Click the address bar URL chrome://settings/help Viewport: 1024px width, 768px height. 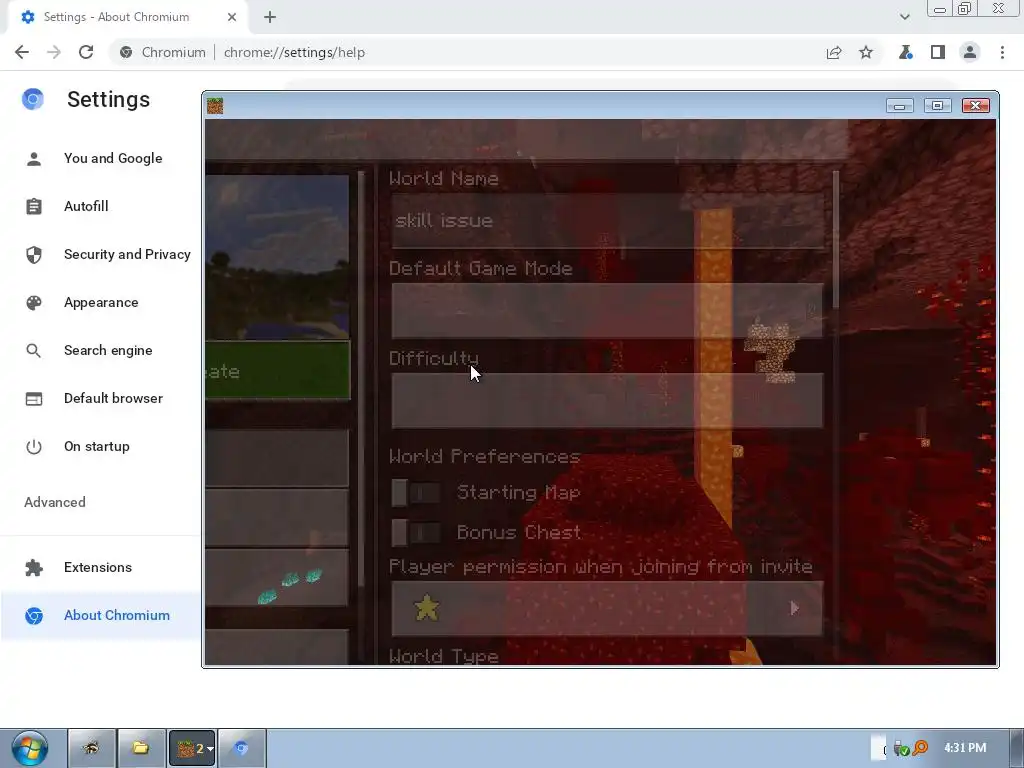[x=294, y=52]
